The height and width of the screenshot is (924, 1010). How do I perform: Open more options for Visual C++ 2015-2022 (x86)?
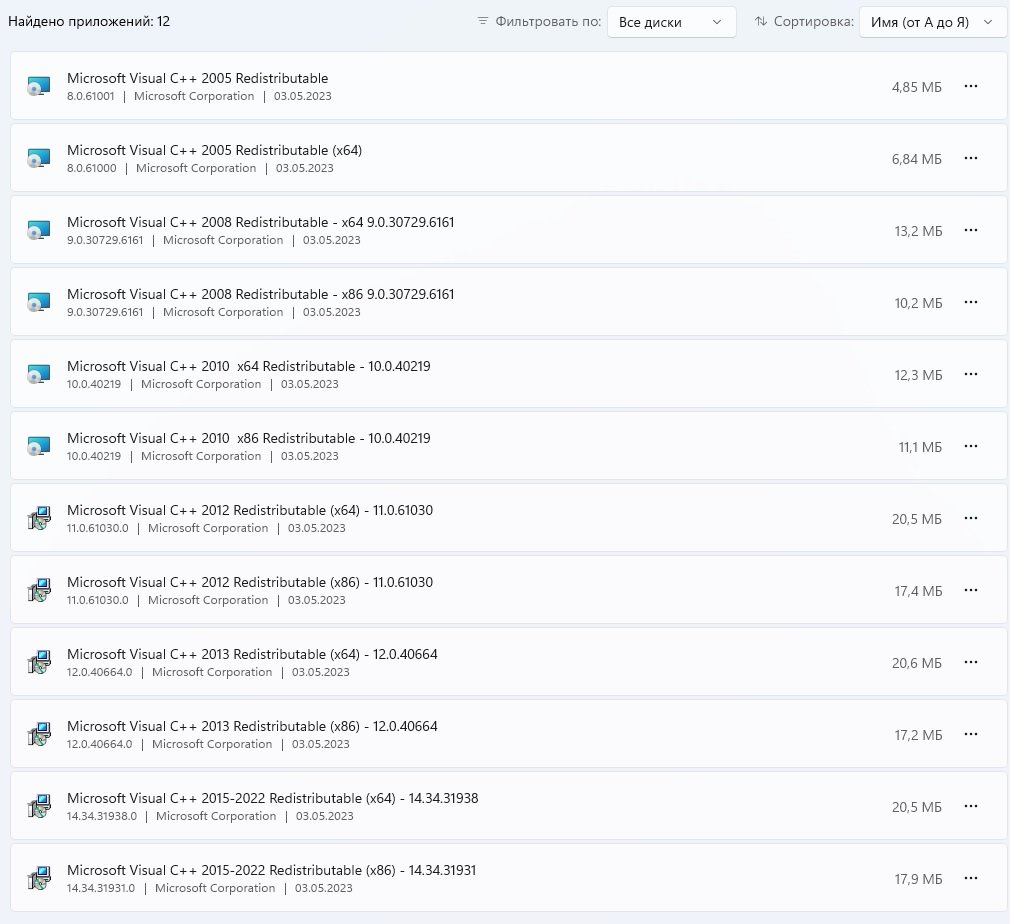[970, 878]
